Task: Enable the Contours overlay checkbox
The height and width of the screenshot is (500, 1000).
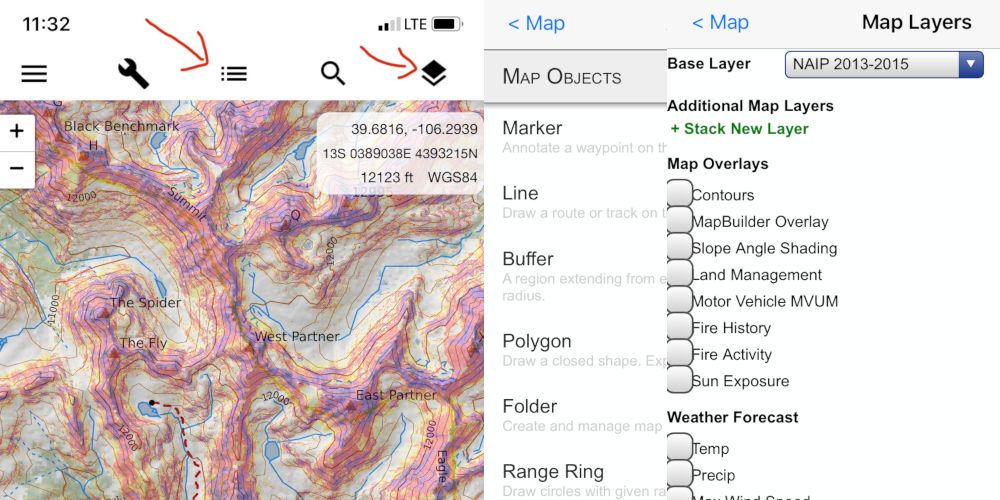Action: [680, 194]
